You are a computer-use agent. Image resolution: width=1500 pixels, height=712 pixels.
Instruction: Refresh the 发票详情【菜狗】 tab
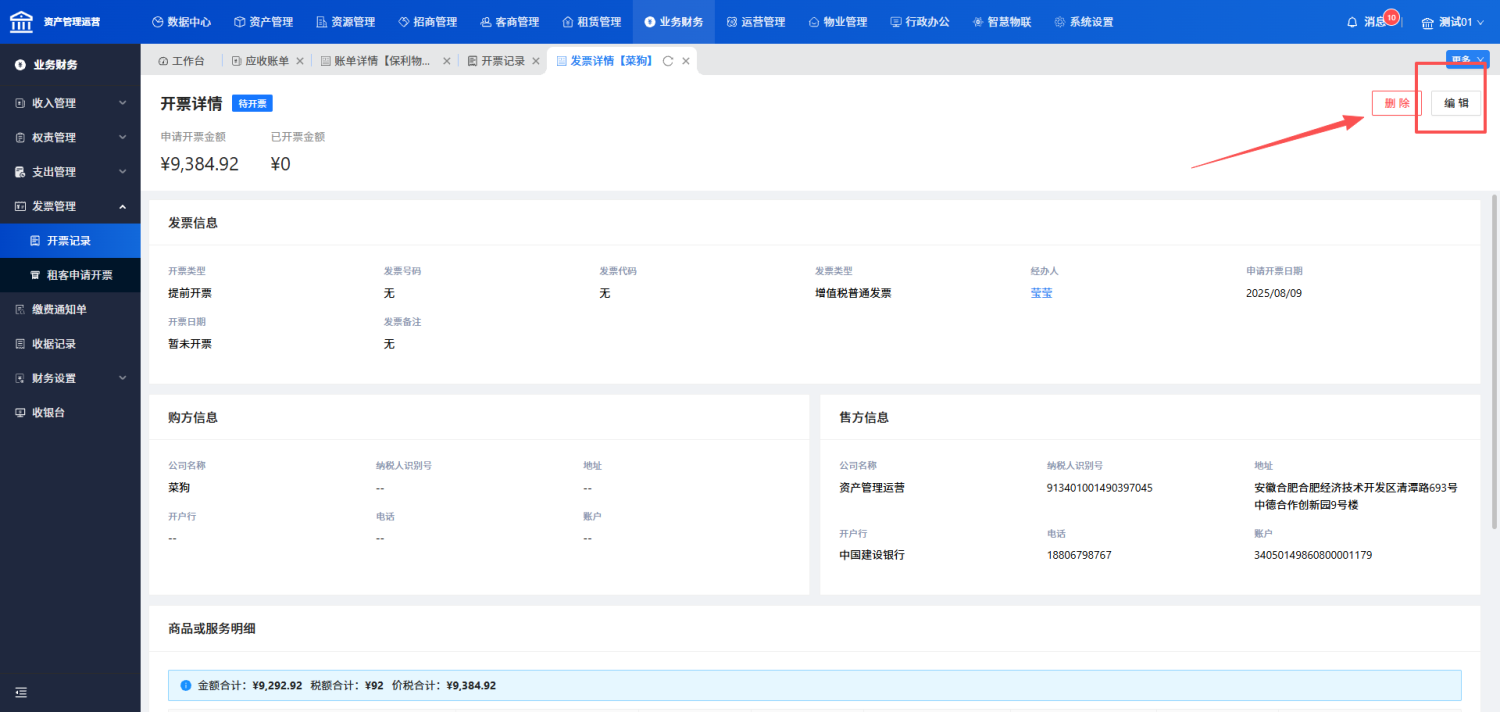coord(668,61)
